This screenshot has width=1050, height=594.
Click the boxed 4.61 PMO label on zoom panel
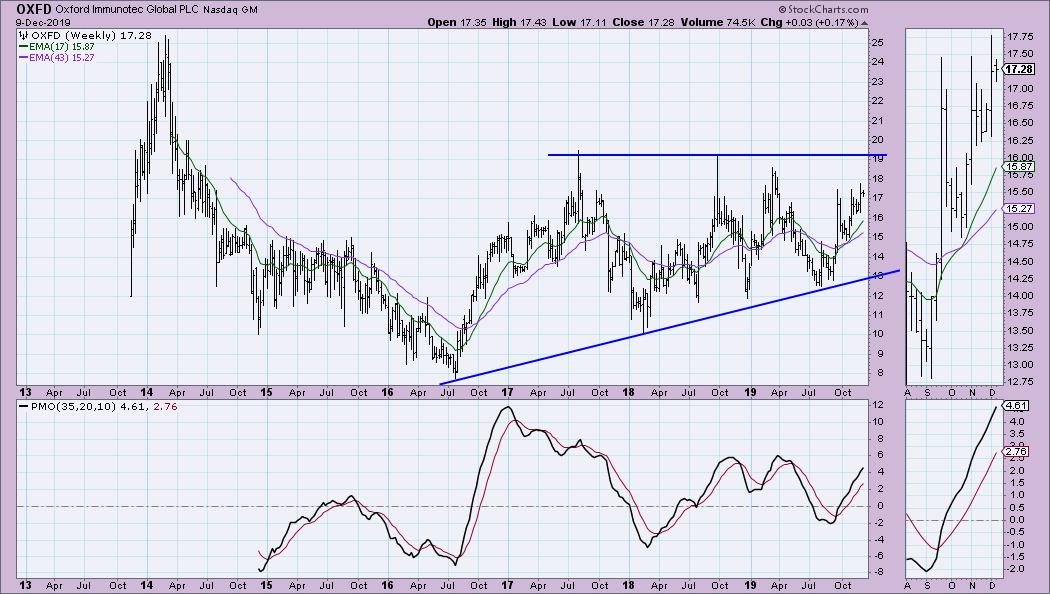1017,406
